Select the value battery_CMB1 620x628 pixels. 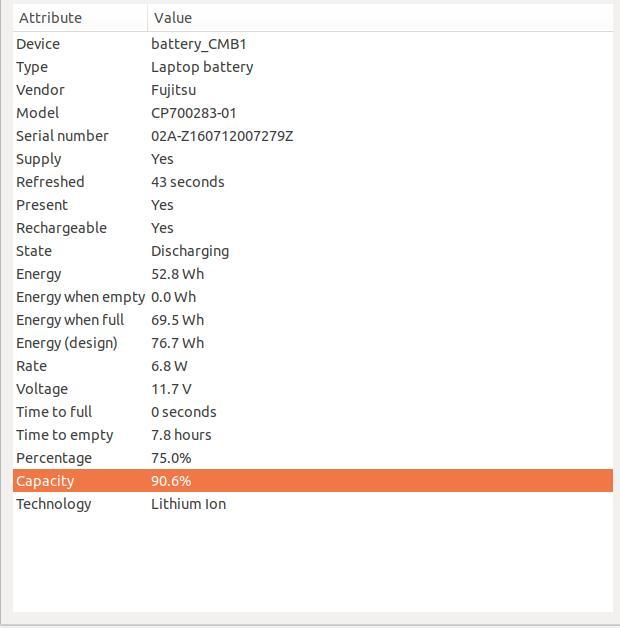pos(199,44)
